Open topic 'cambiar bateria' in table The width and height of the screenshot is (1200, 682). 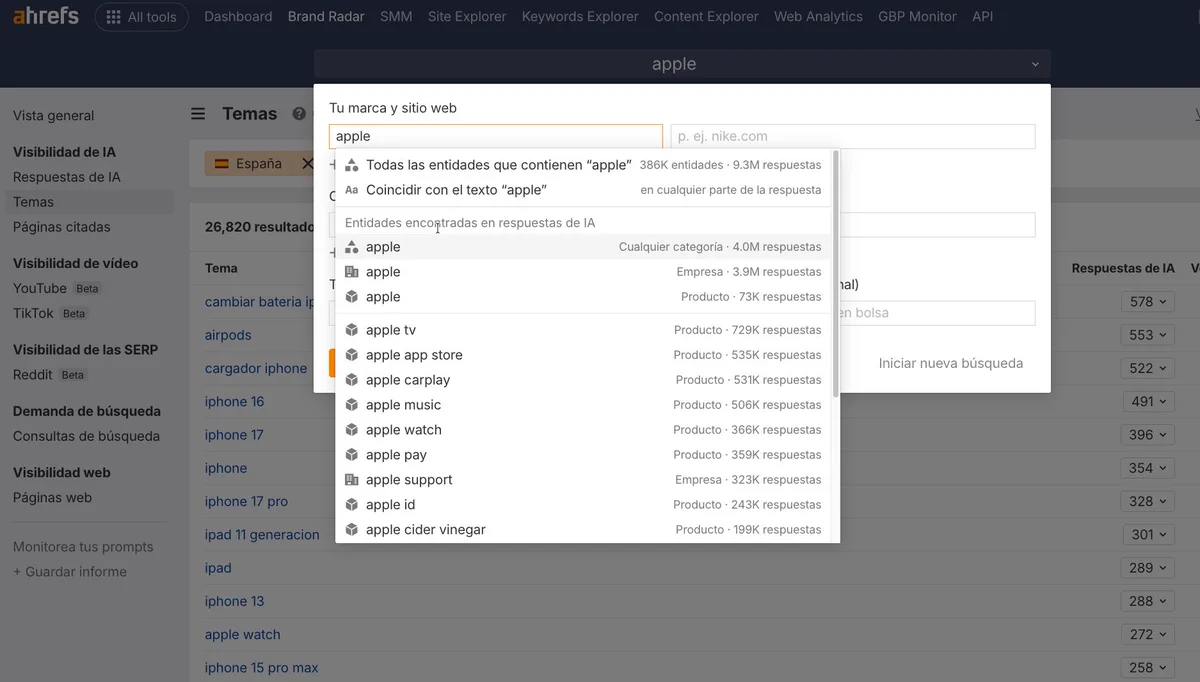(260, 302)
